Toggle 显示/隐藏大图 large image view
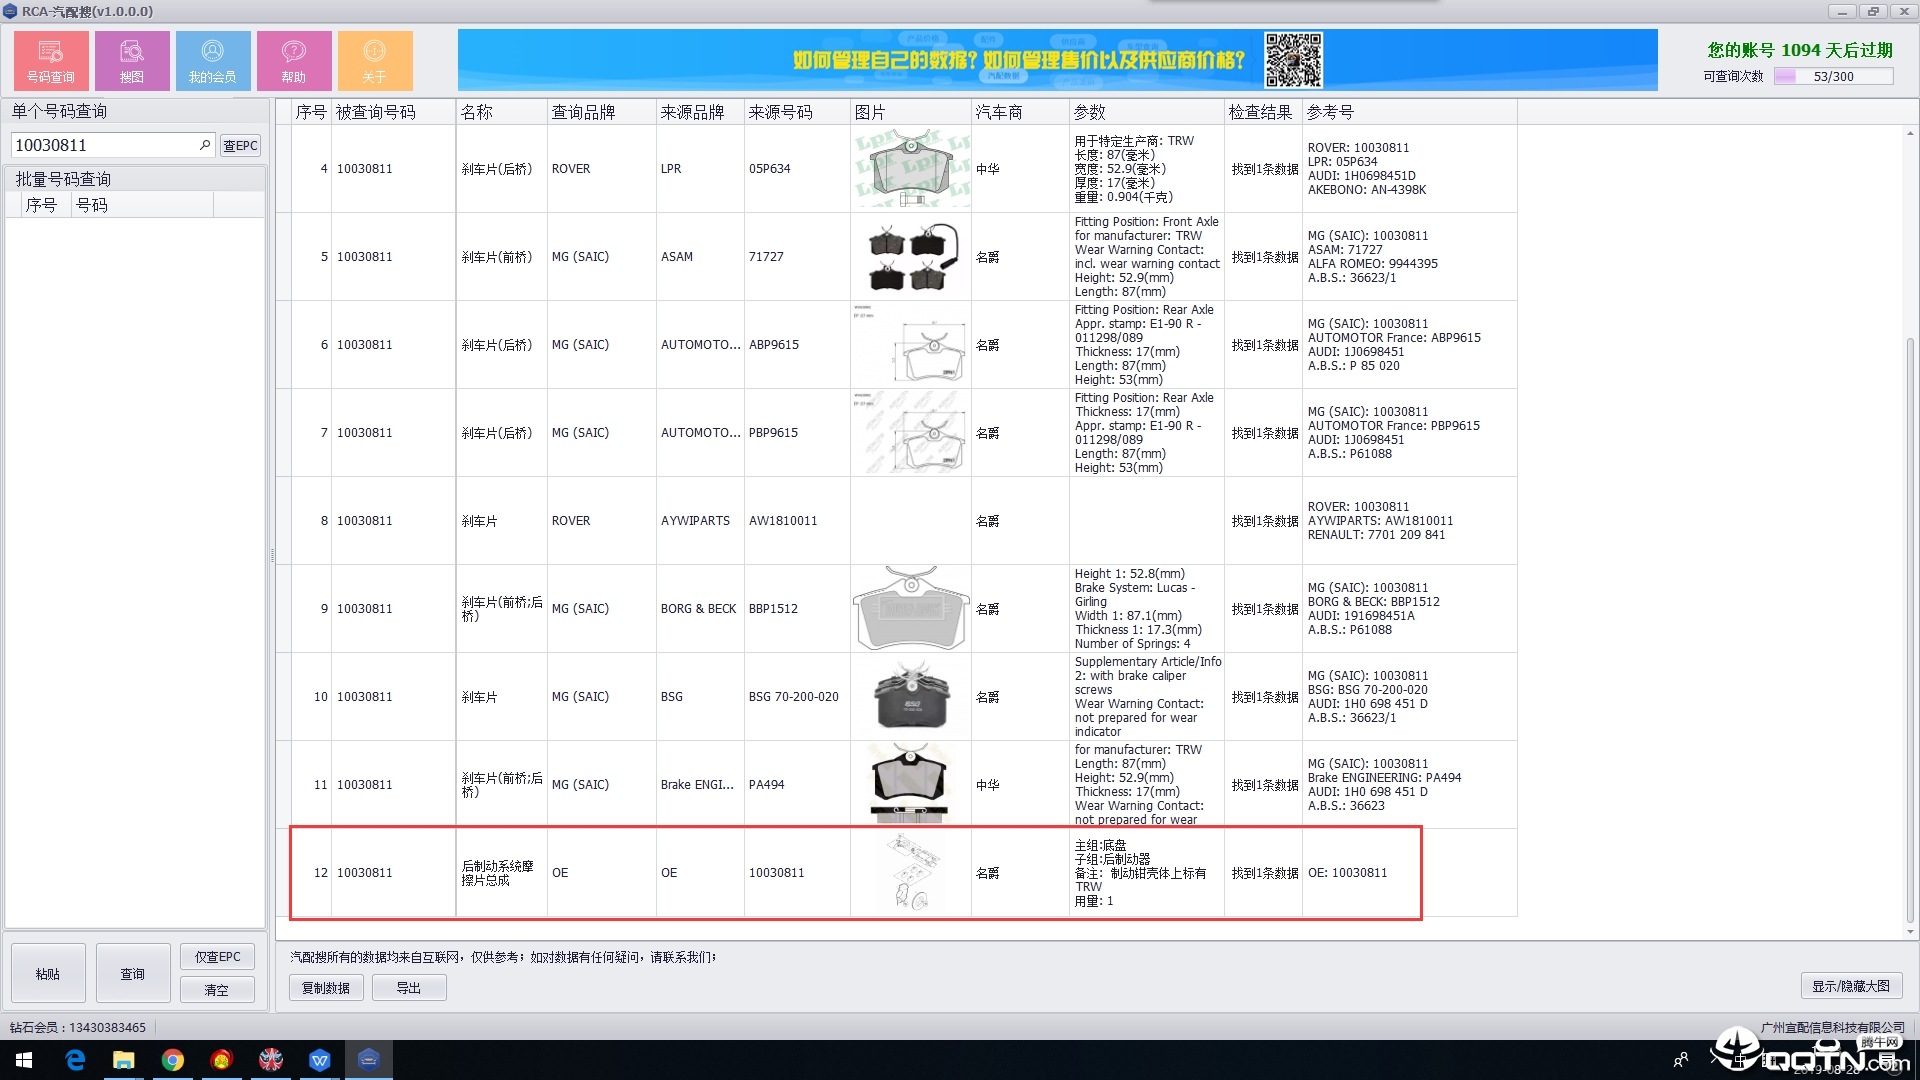This screenshot has width=1920, height=1080. (1851, 986)
